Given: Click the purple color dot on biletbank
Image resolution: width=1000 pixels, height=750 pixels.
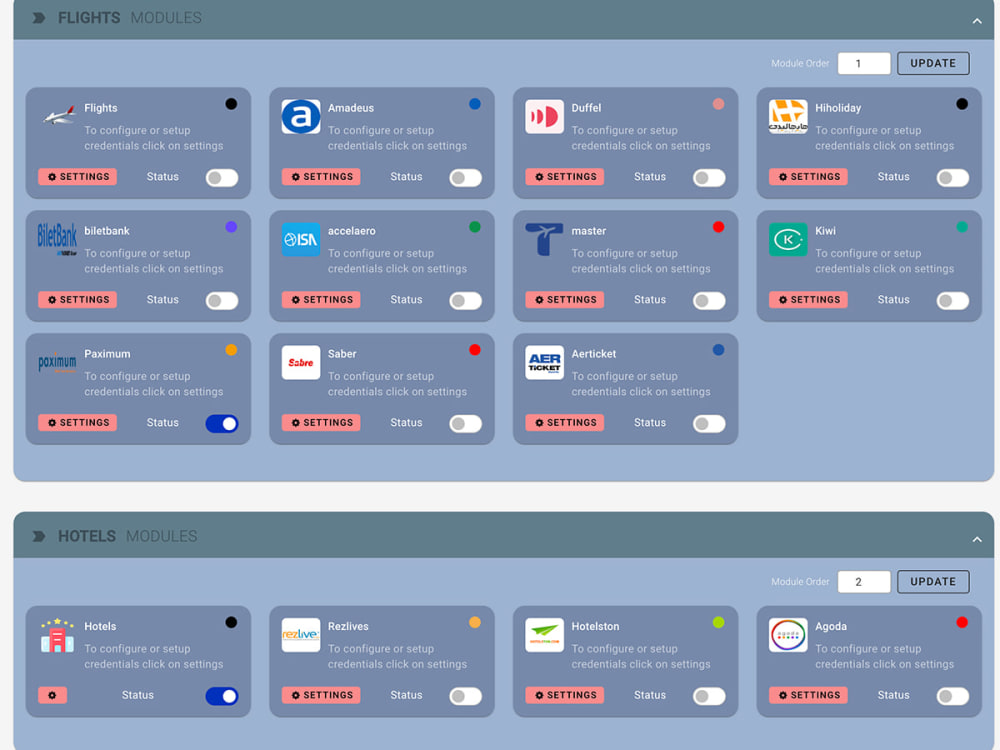Looking at the screenshot, I should coord(231,227).
